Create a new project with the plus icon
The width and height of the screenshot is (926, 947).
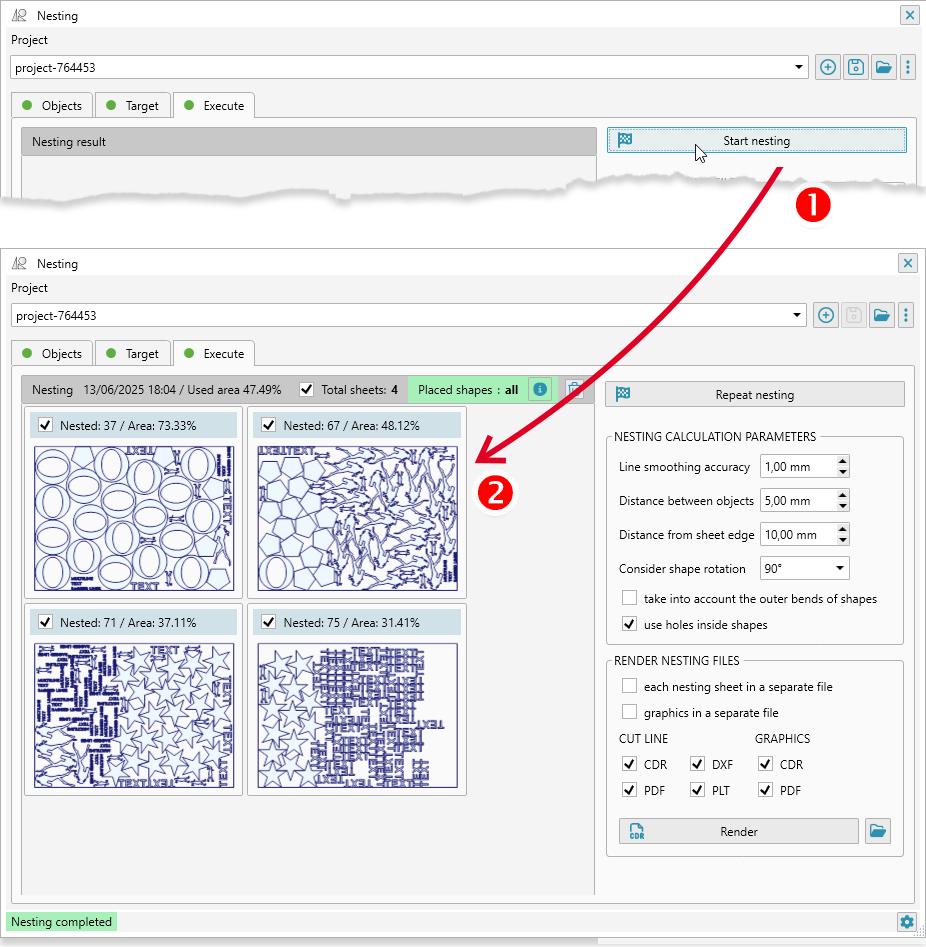click(x=825, y=315)
